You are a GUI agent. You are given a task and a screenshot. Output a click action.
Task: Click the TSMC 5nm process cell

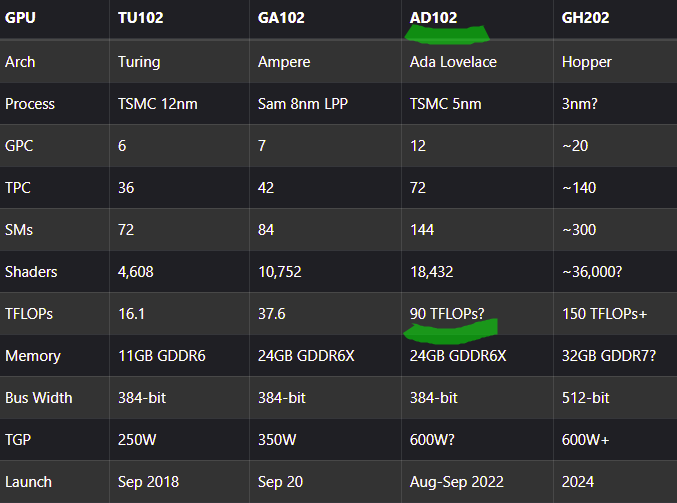[x=447, y=104]
